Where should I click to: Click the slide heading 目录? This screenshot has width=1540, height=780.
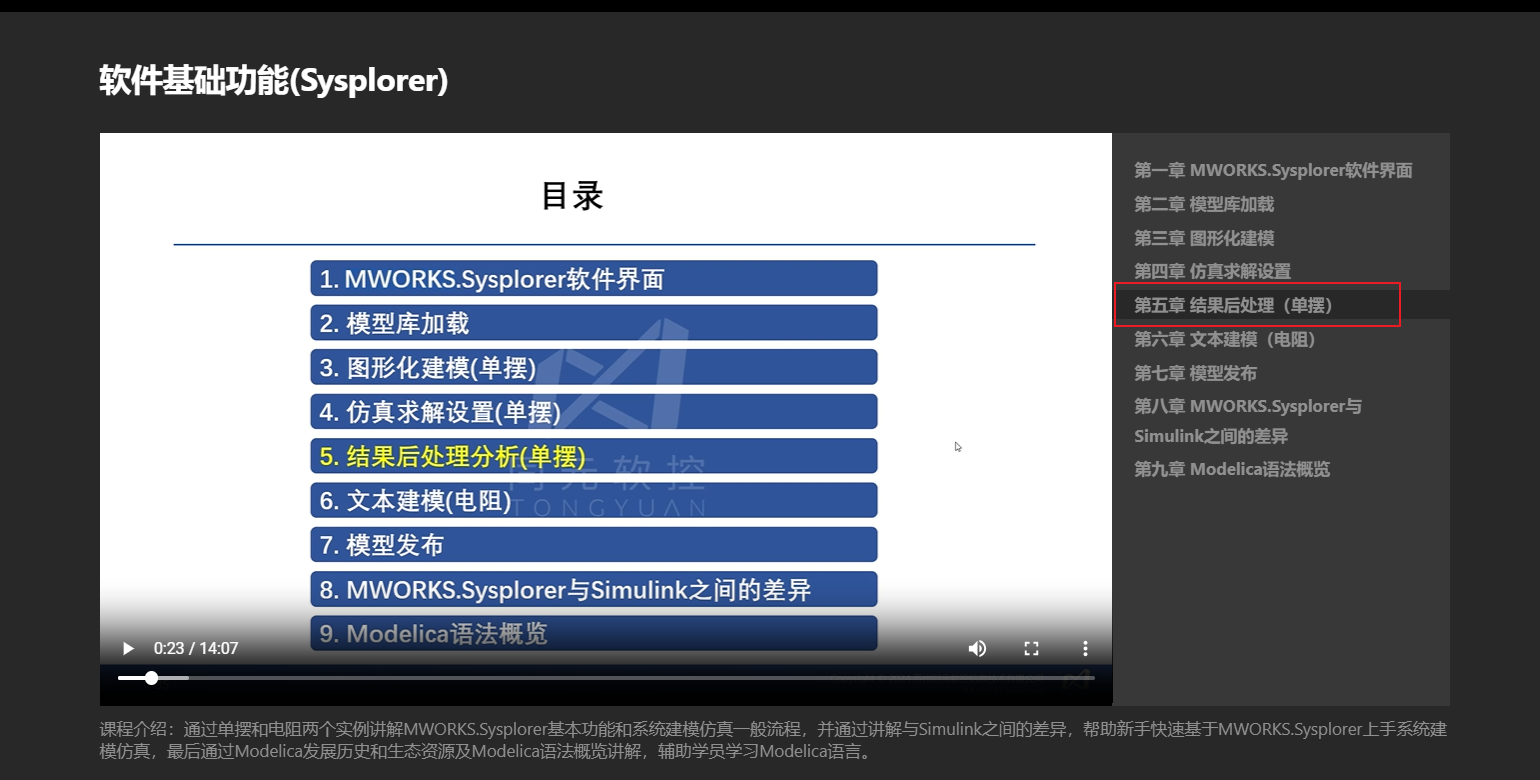tap(572, 196)
